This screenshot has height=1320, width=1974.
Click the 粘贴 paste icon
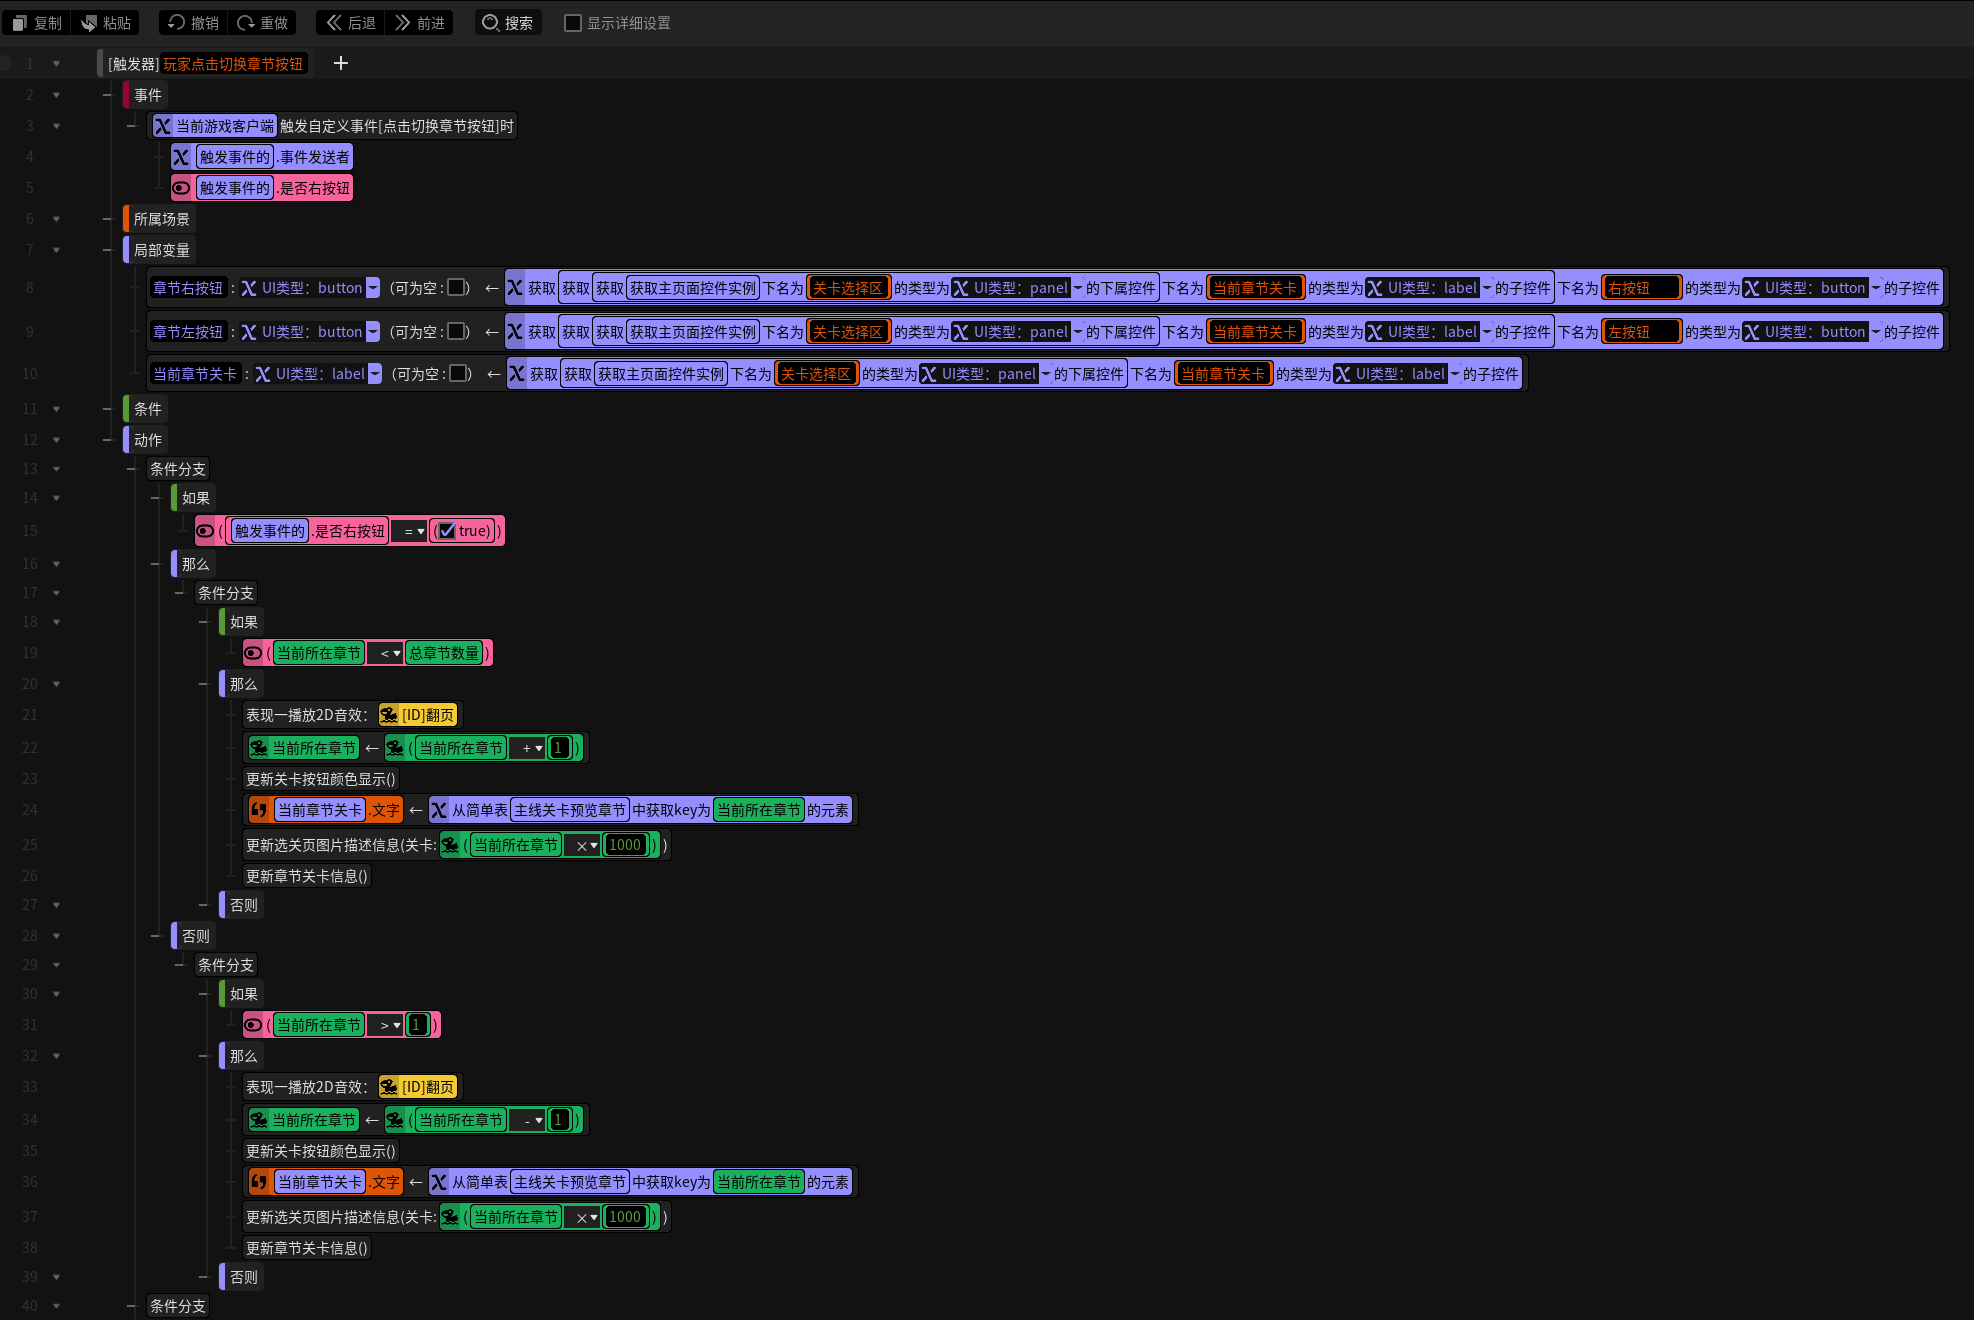pos(89,23)
